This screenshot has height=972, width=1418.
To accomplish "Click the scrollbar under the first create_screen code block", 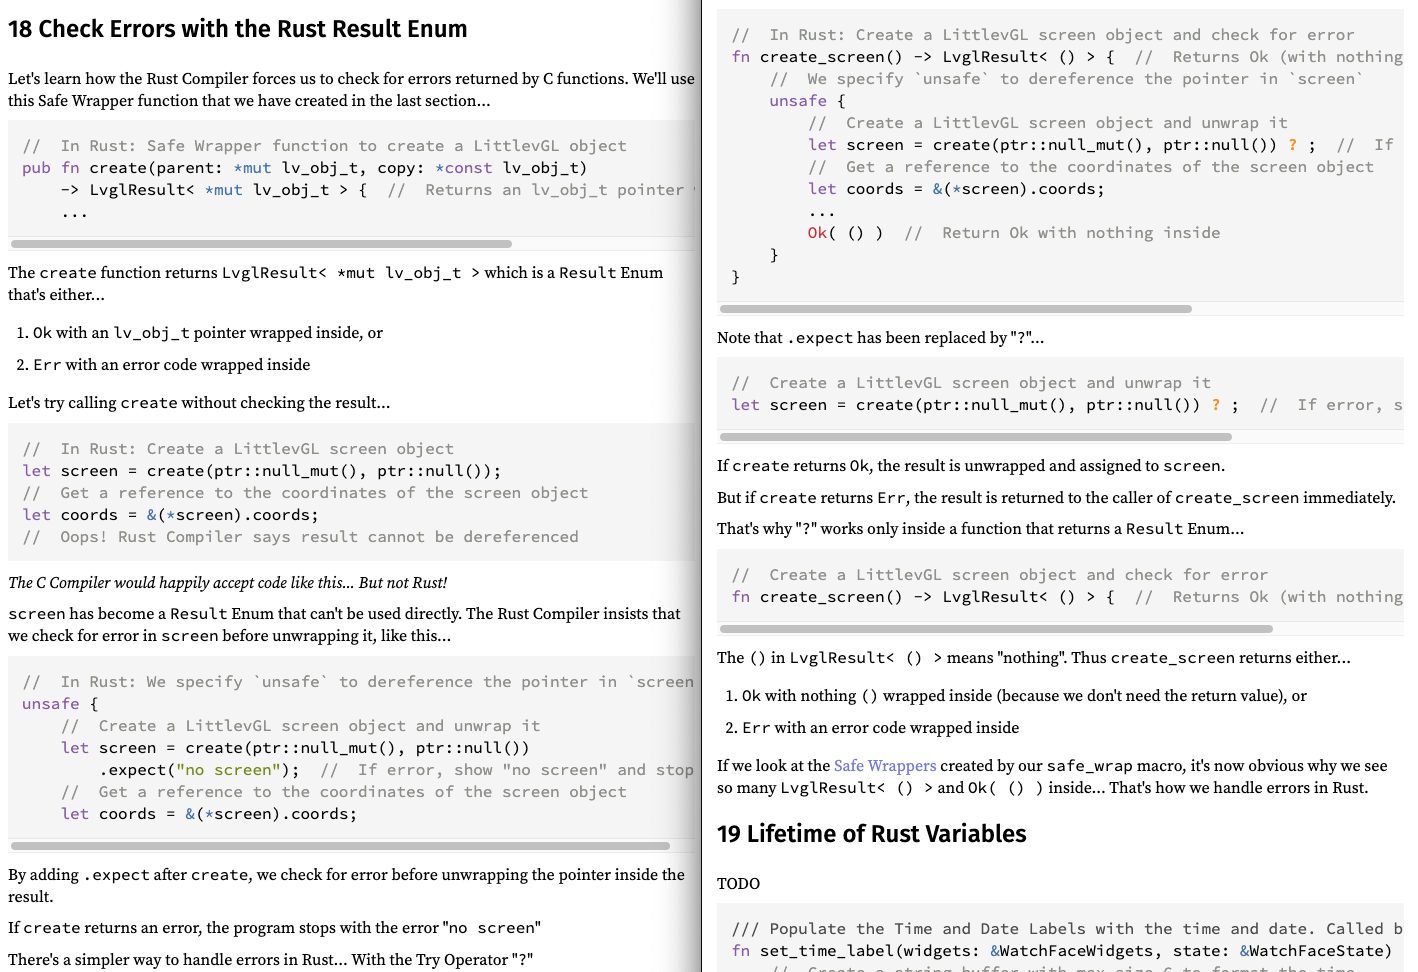I will pyautogui.click(x=955, y=309).
